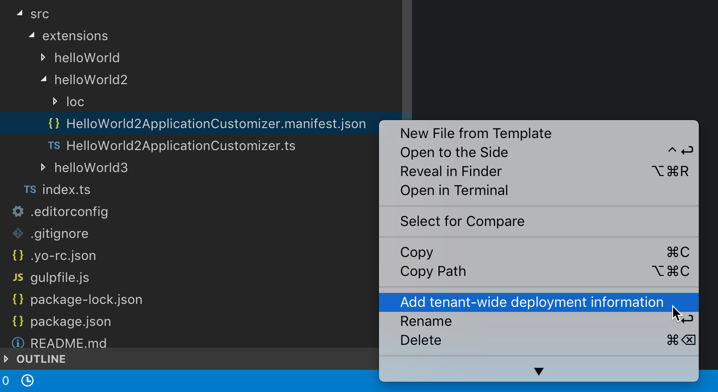
Task: Choose Open in Terminal
Action: [x=538, y=190]
